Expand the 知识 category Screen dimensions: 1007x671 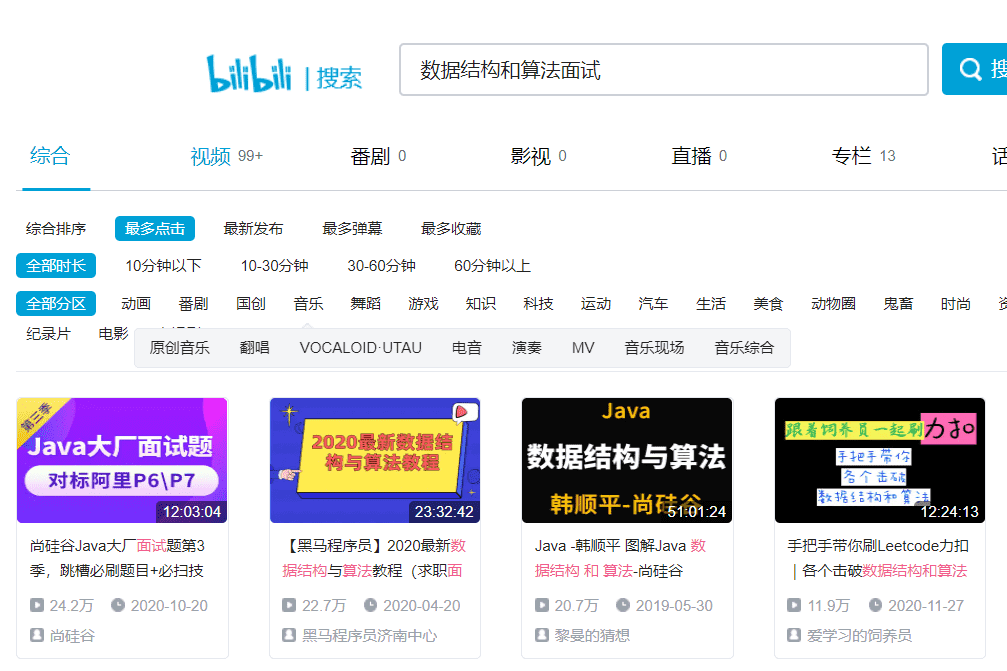480,304
